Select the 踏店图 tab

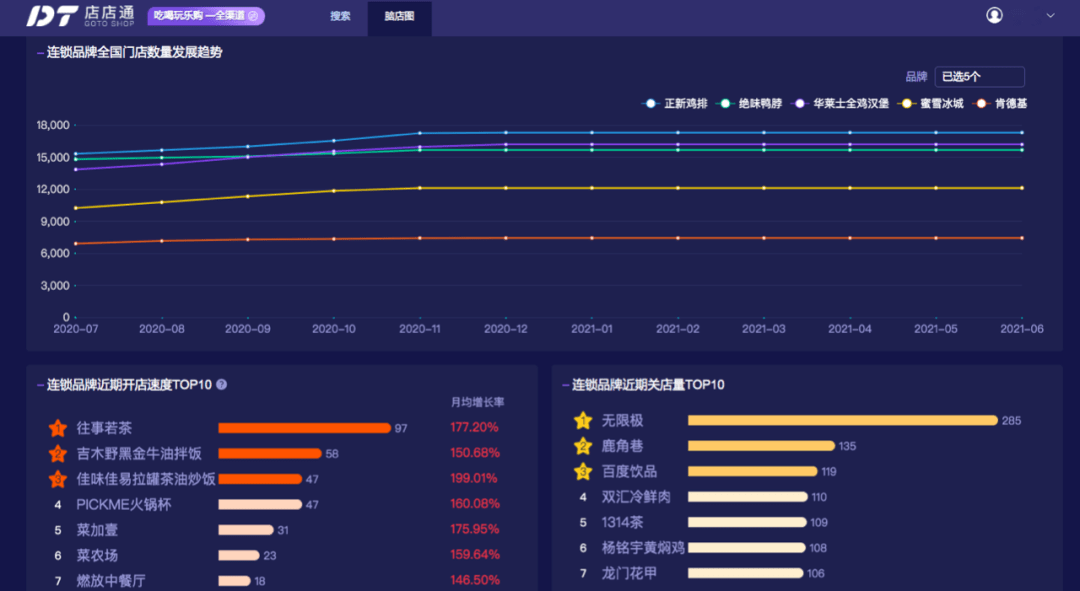[x=399, y=17]
